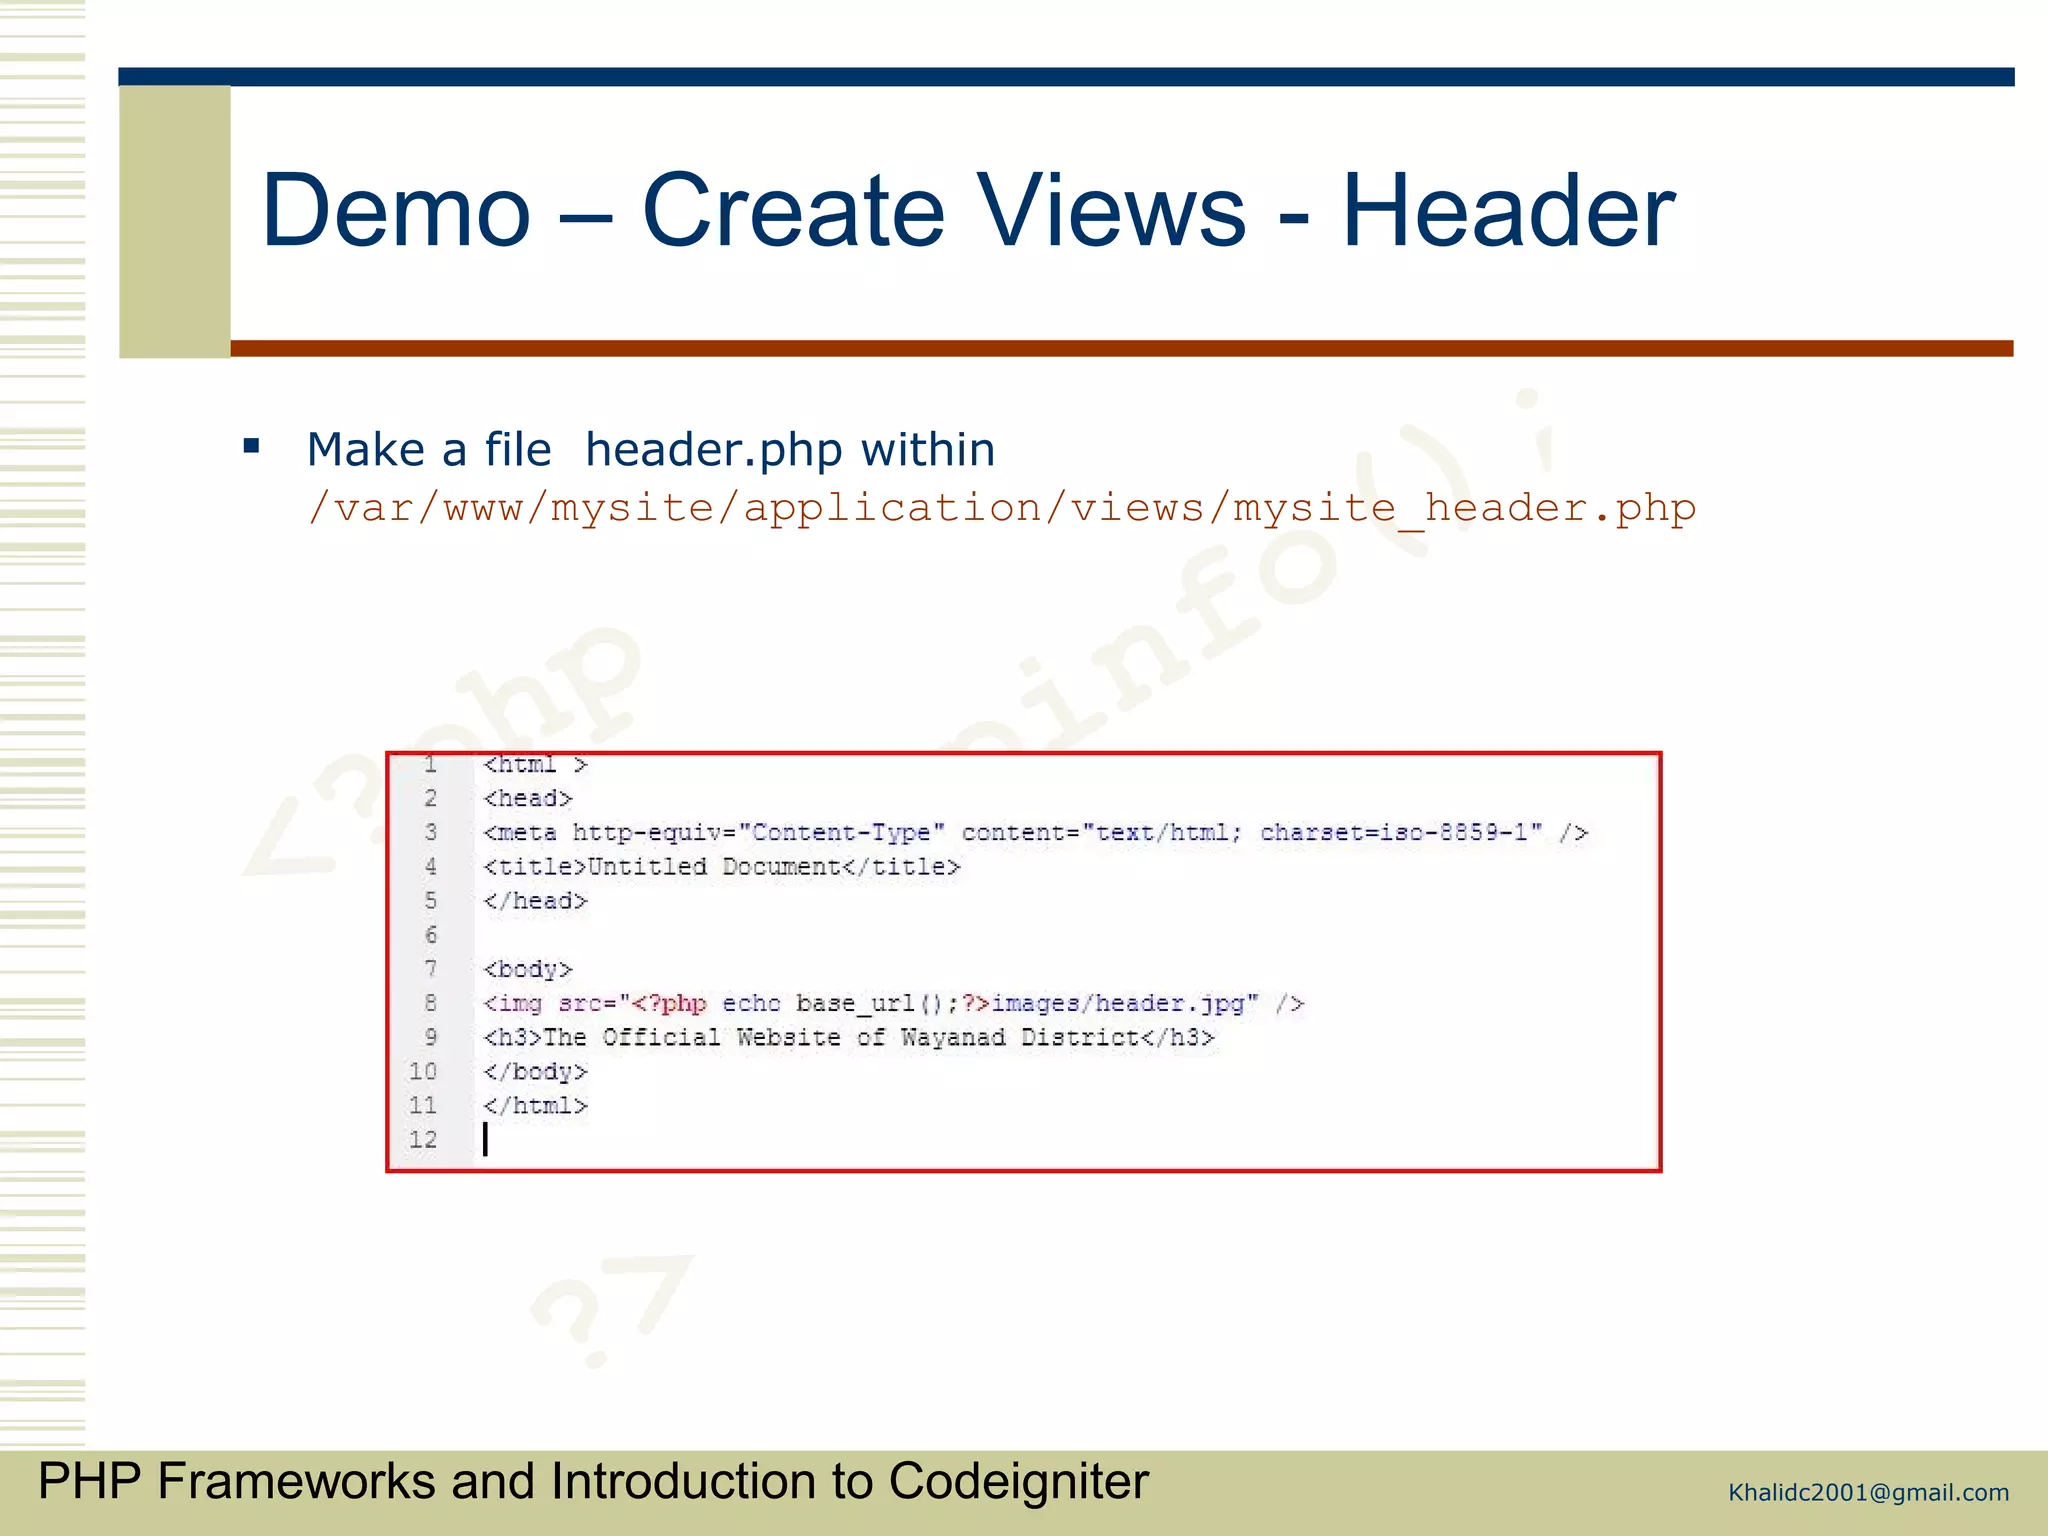Click the meta http-equiv Content-Type code line

click(1035, 833)
